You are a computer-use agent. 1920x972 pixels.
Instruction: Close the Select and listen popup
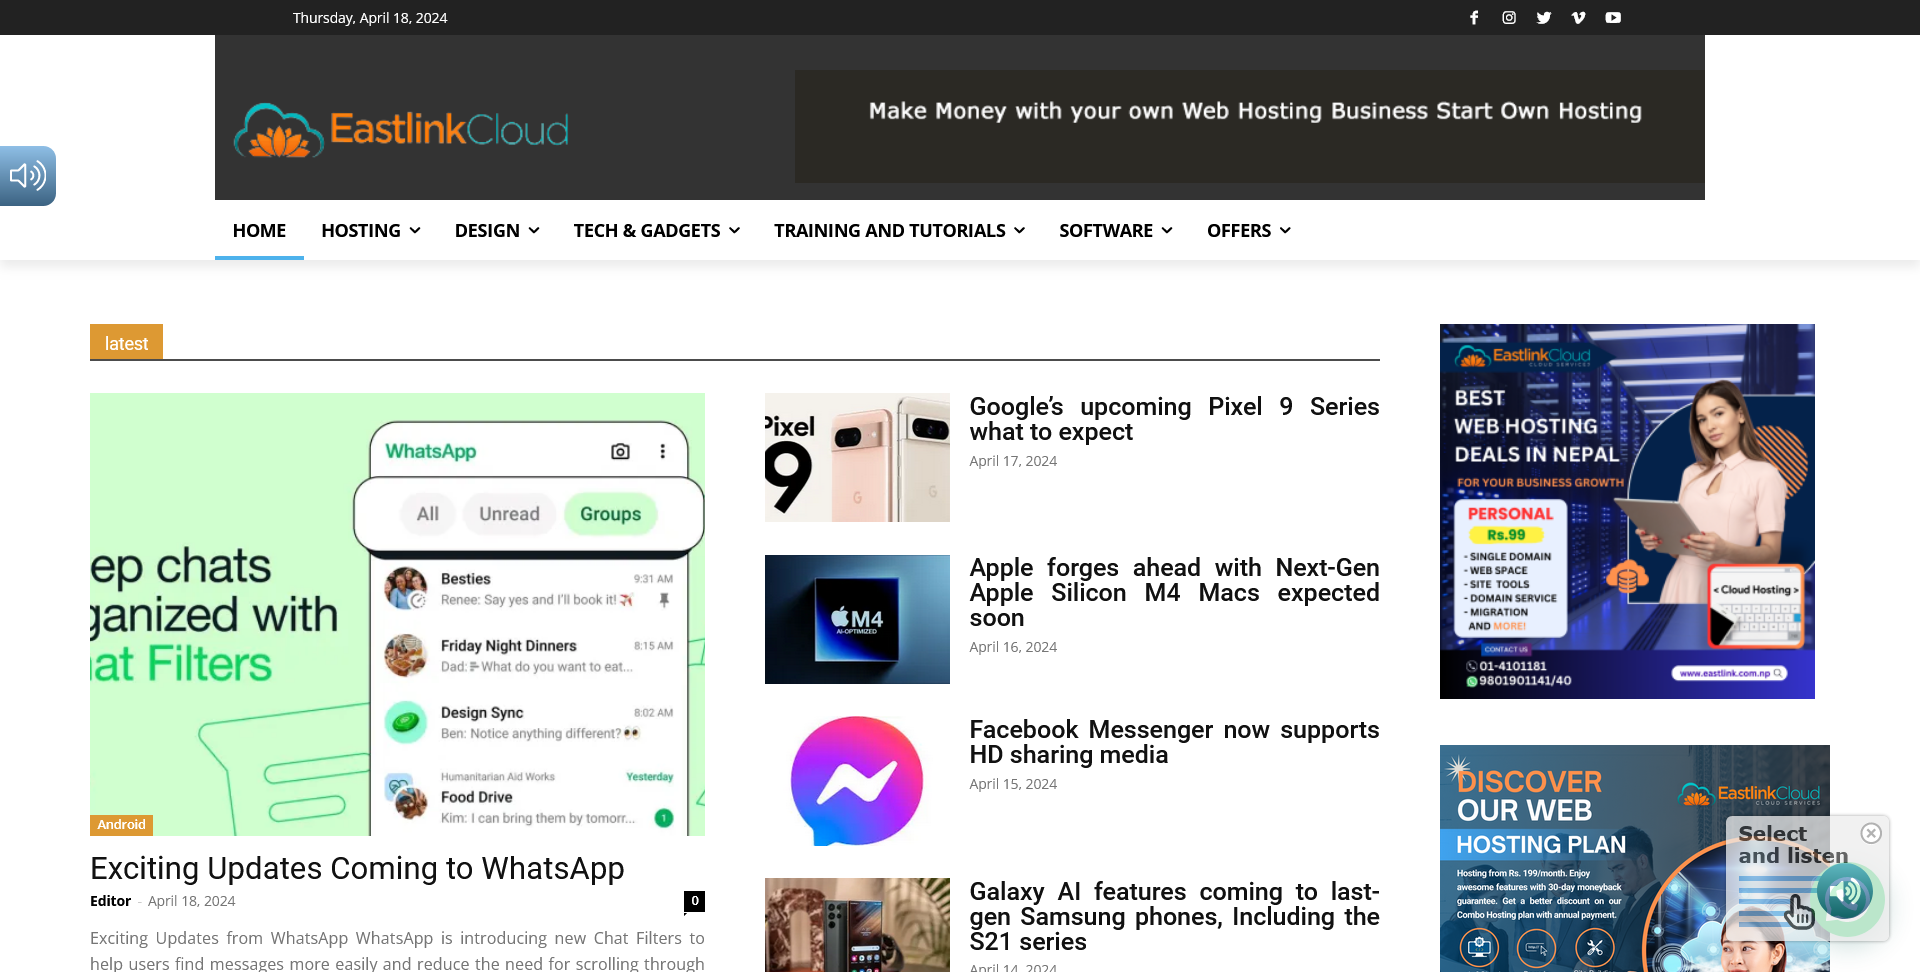(x=1871, y=833)
